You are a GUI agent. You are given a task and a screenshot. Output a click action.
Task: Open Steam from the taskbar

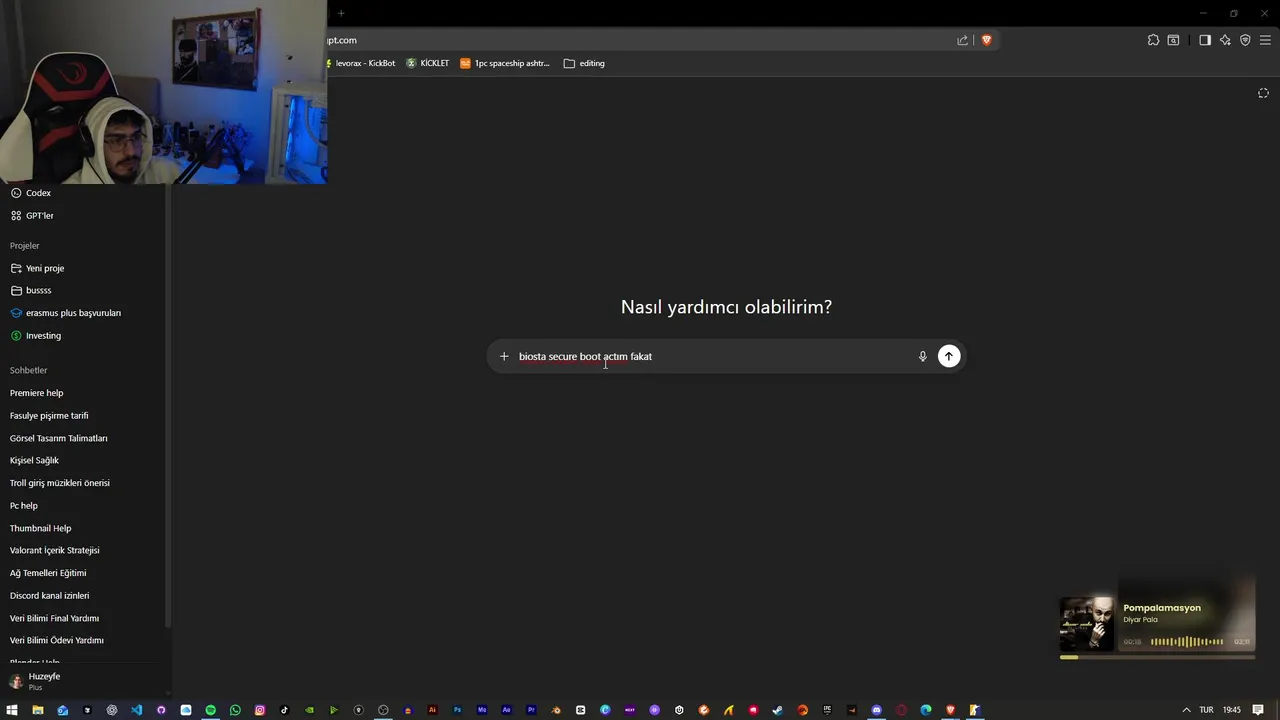777,710
